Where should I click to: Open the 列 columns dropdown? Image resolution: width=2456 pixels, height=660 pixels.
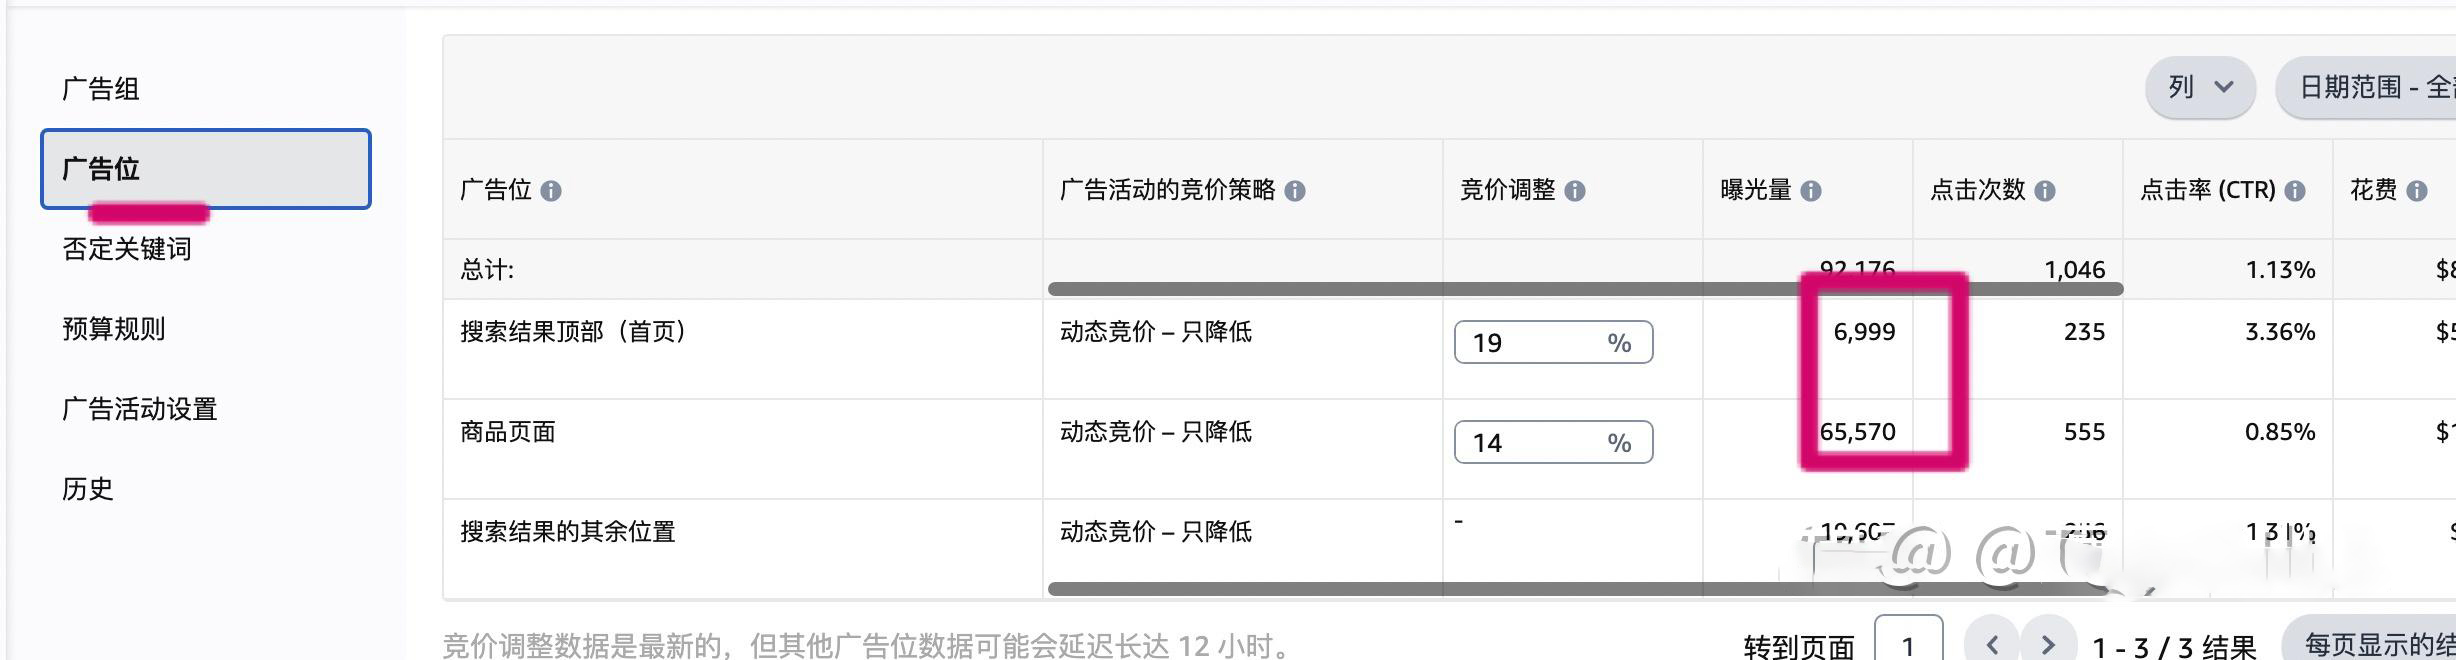(2200, 88)
